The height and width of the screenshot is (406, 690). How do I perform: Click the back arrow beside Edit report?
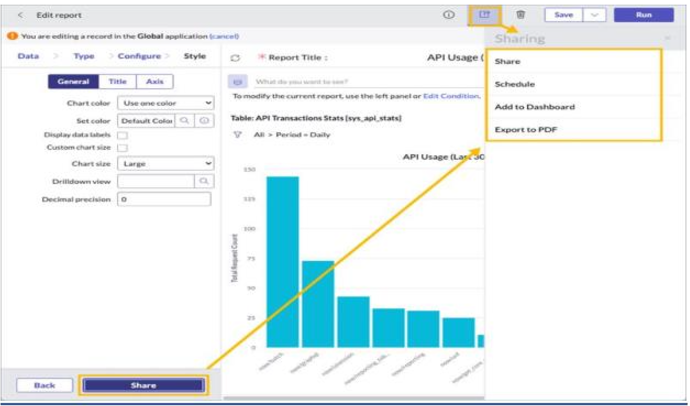[x=20, y=15]
